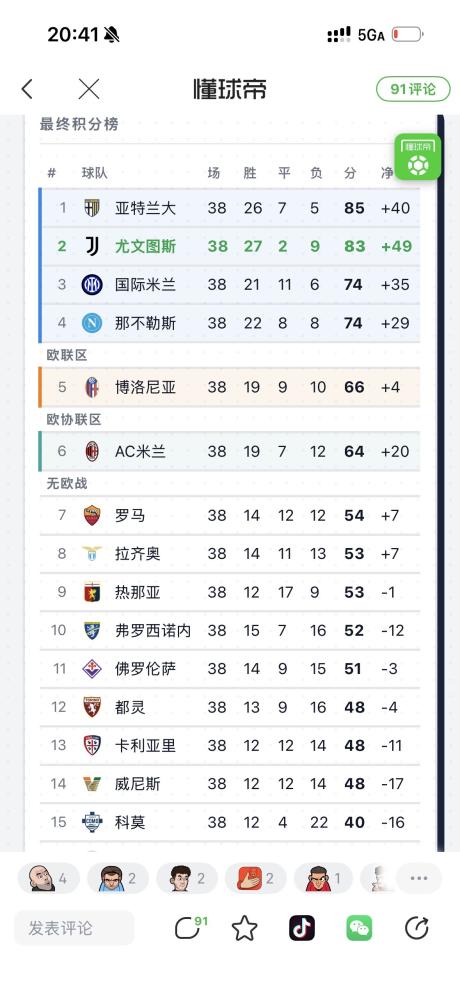
Task: Tap the green floating football icon
Action: 417,157
